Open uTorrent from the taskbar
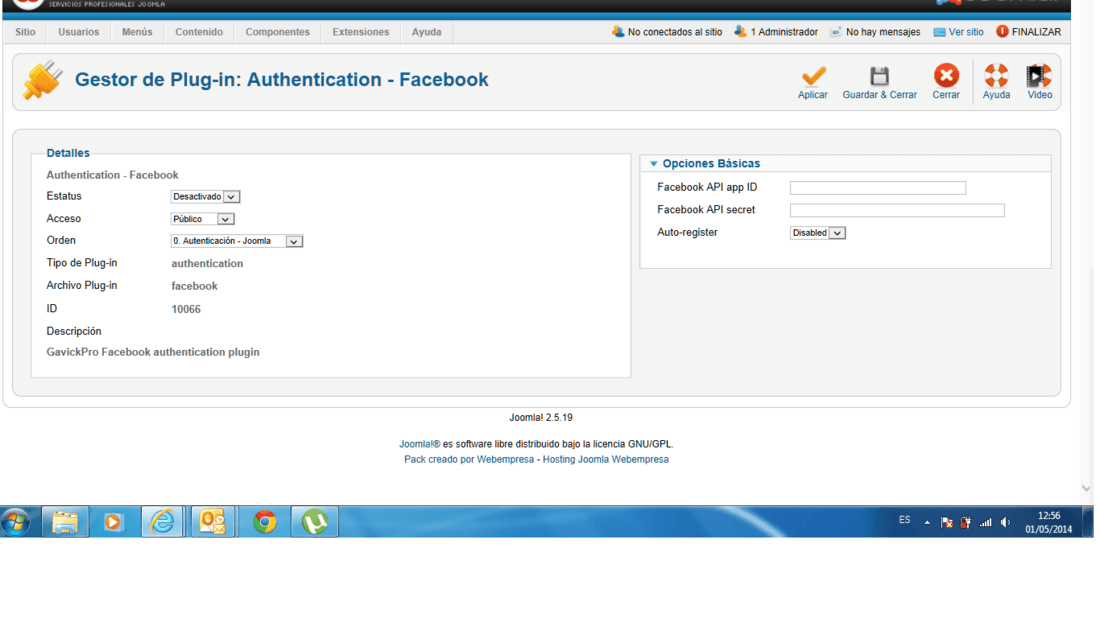1100x618 pixels. (315, 522)
